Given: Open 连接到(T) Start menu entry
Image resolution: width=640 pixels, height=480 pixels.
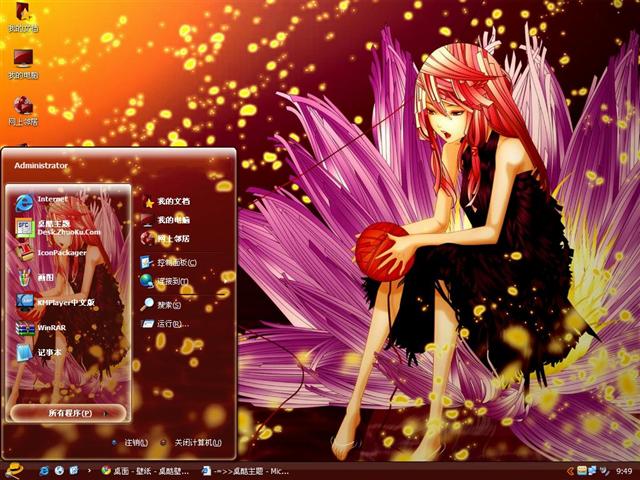Looking at the screenshot, I should 164,281.
